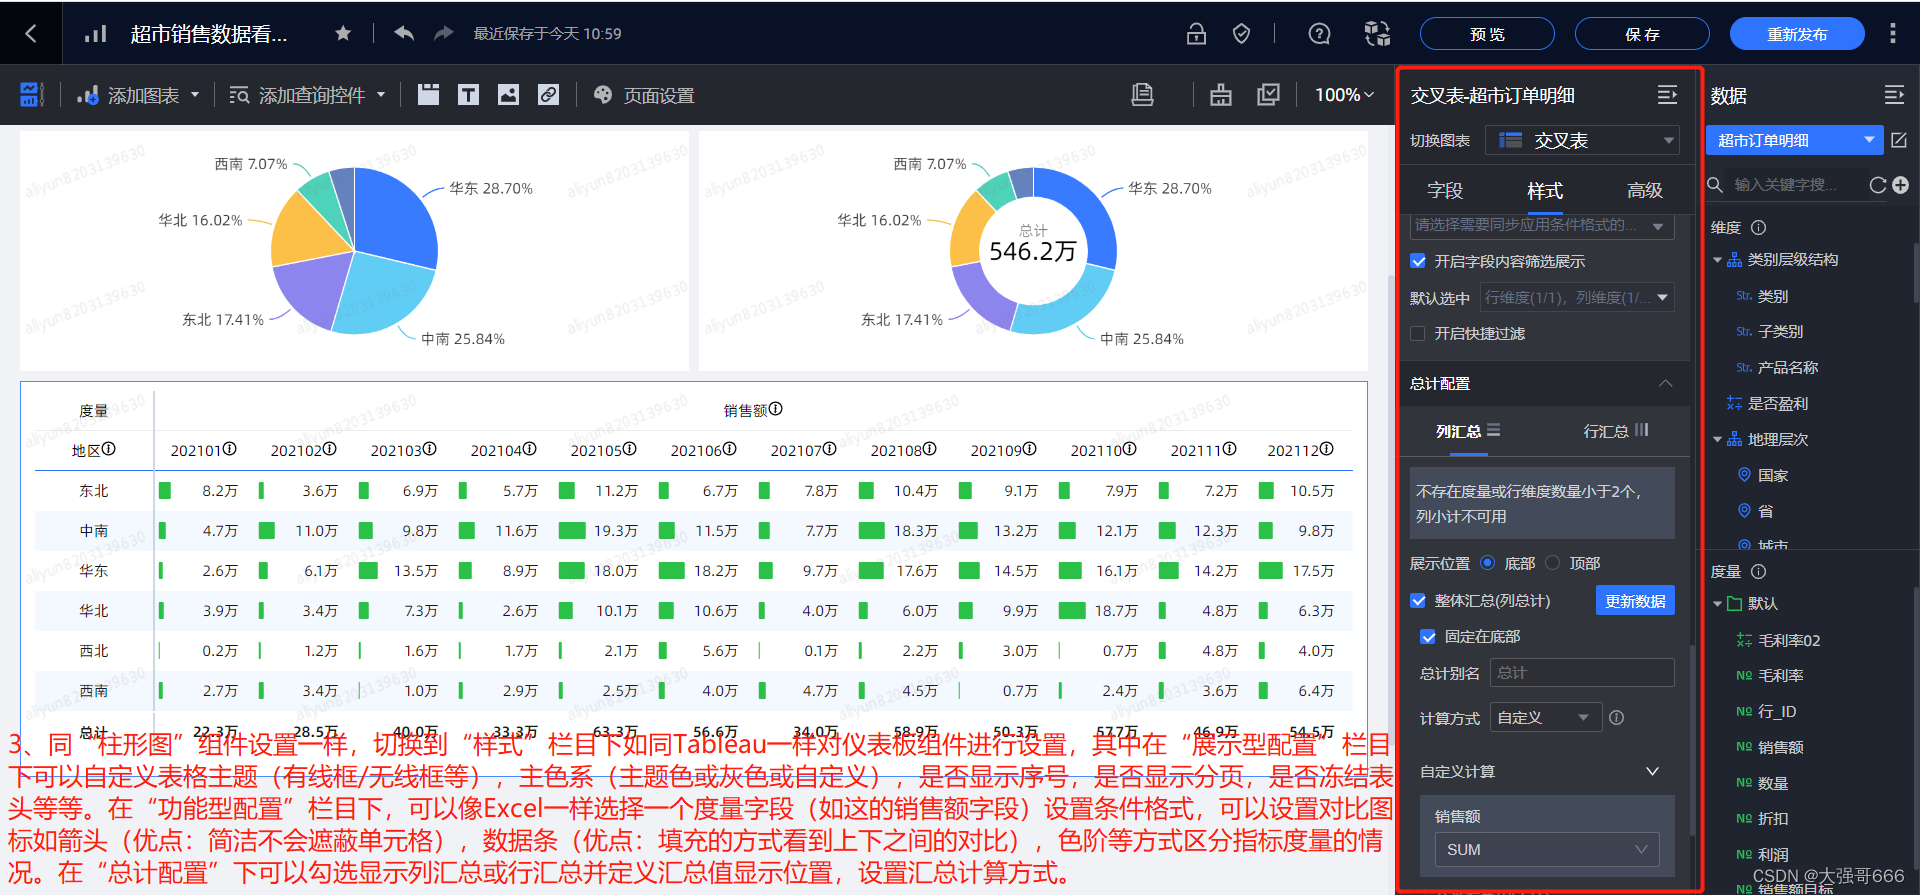Image resolution: width=1920 pixels, height=895 pixels.
Task: Star this dashboard as favorite
Action: click(x=343, y=34)
